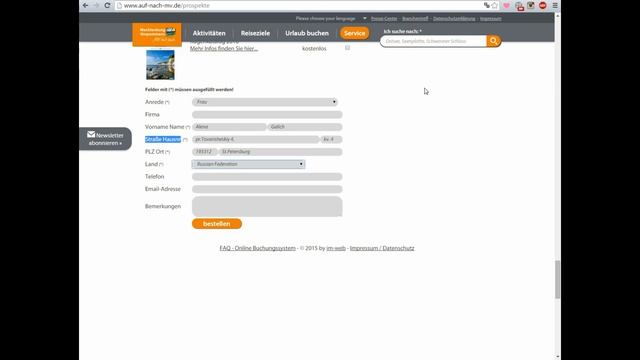Click the Mecklenburg-Vorpommern orange logo

[157, 34]
